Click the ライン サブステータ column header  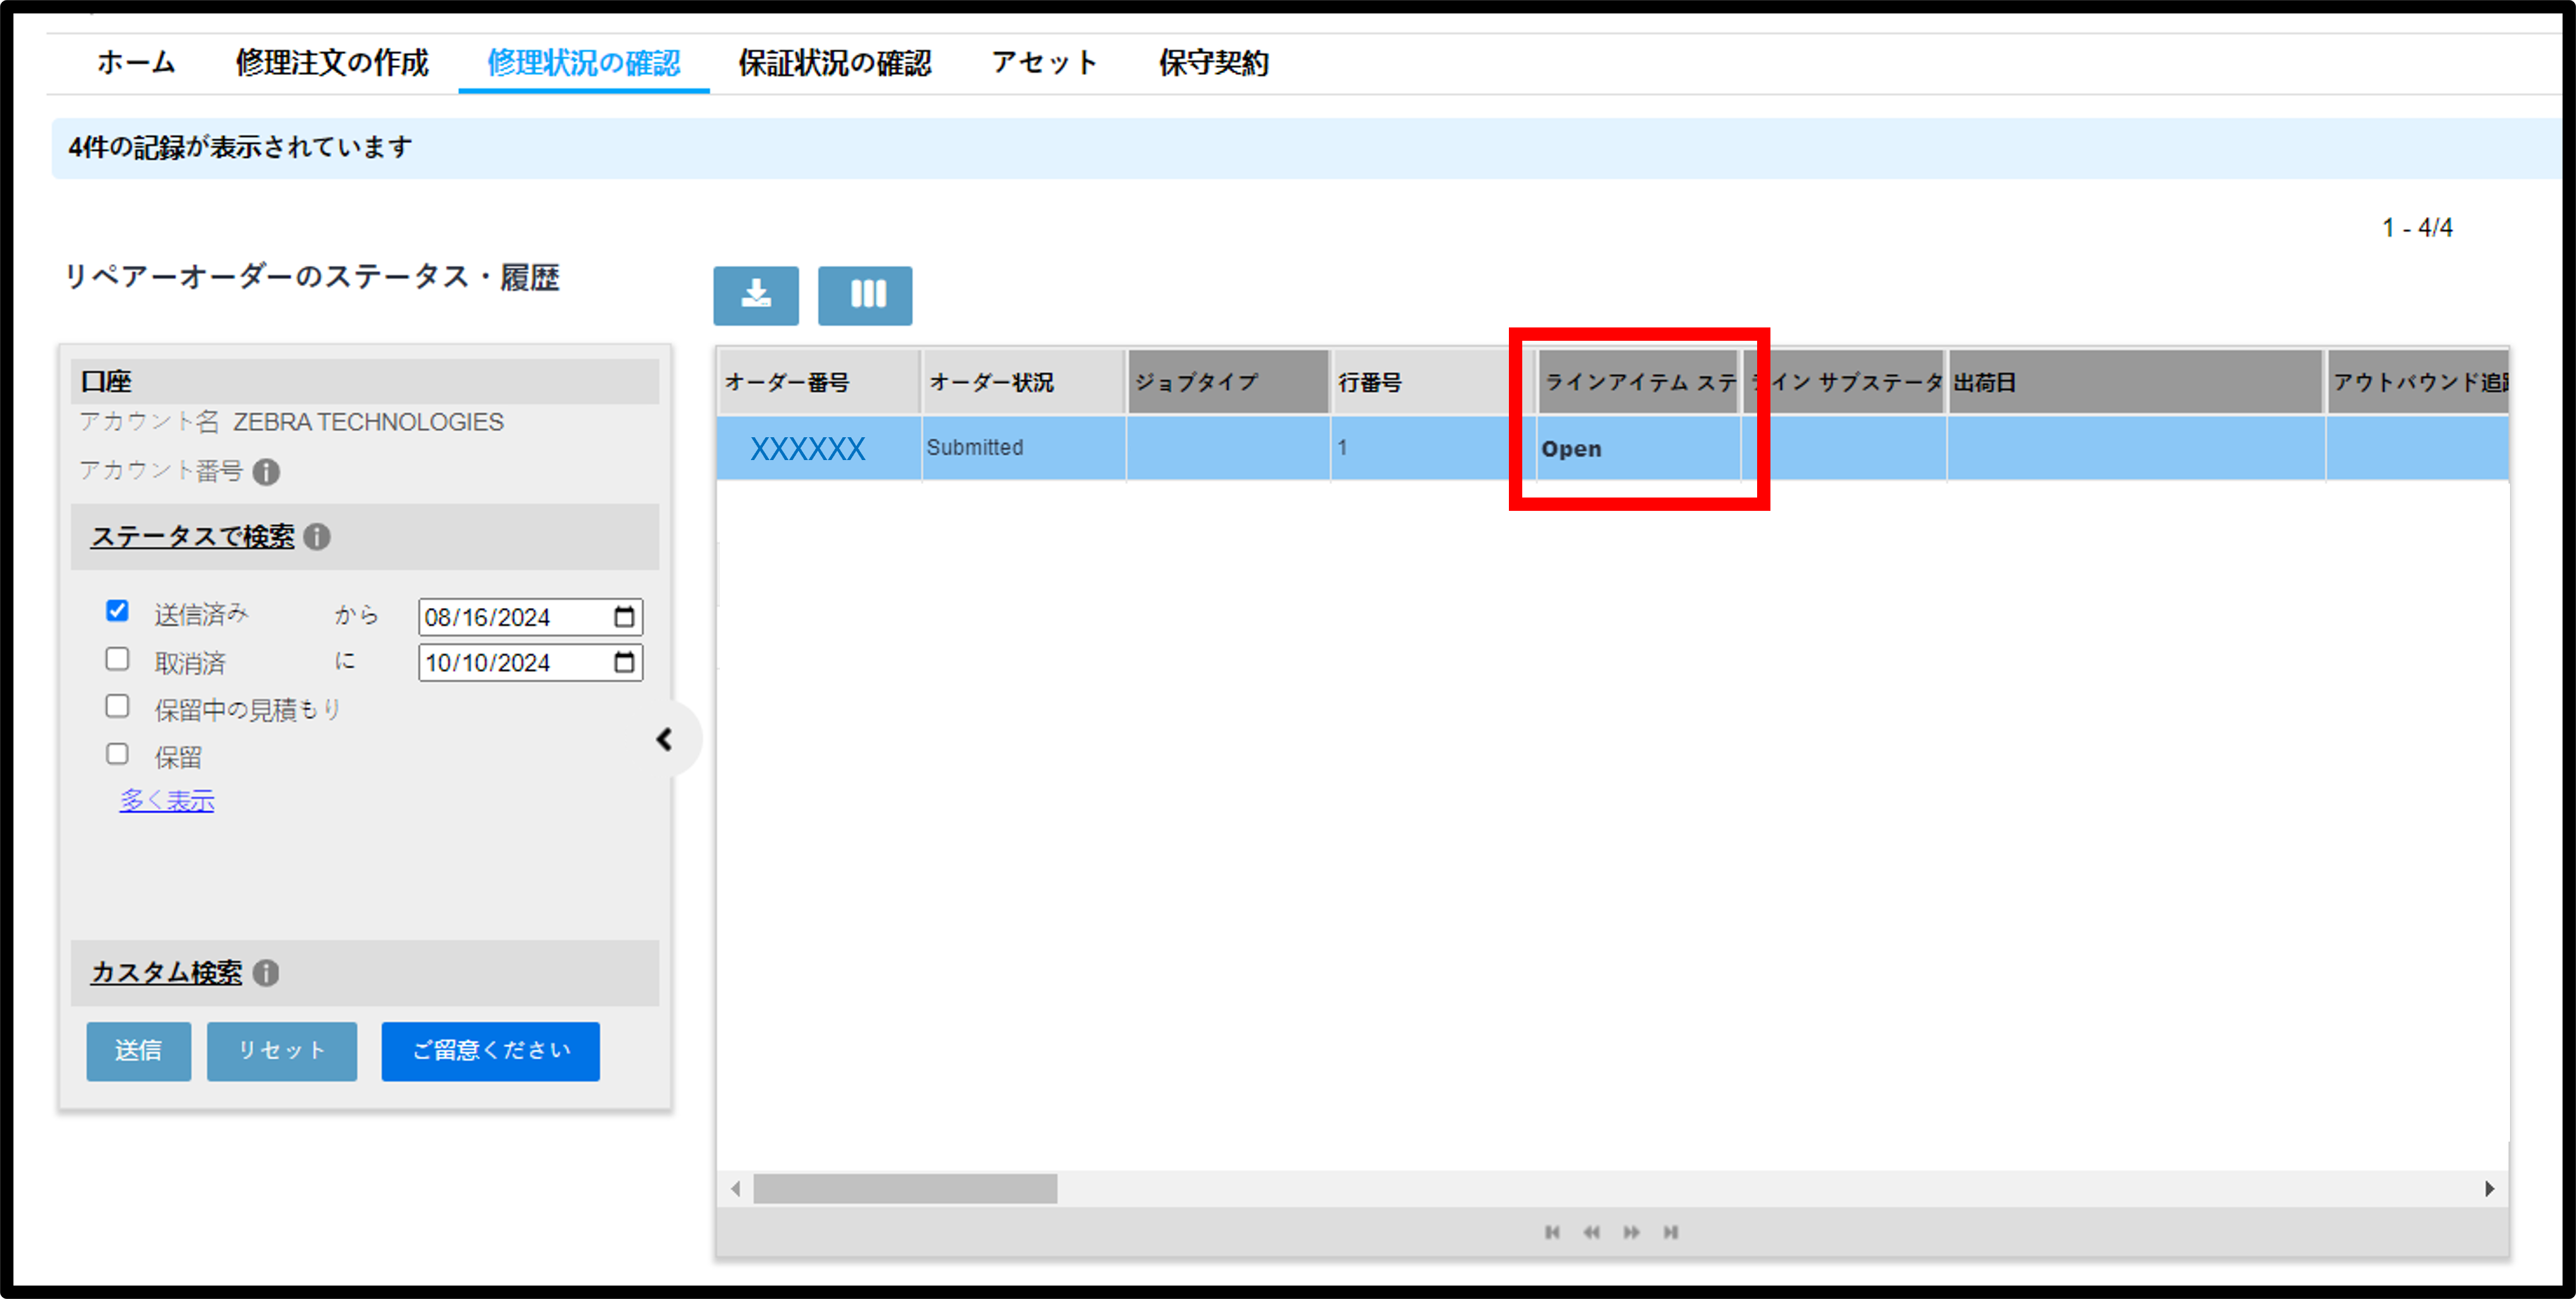click(x=1844, y=382)
